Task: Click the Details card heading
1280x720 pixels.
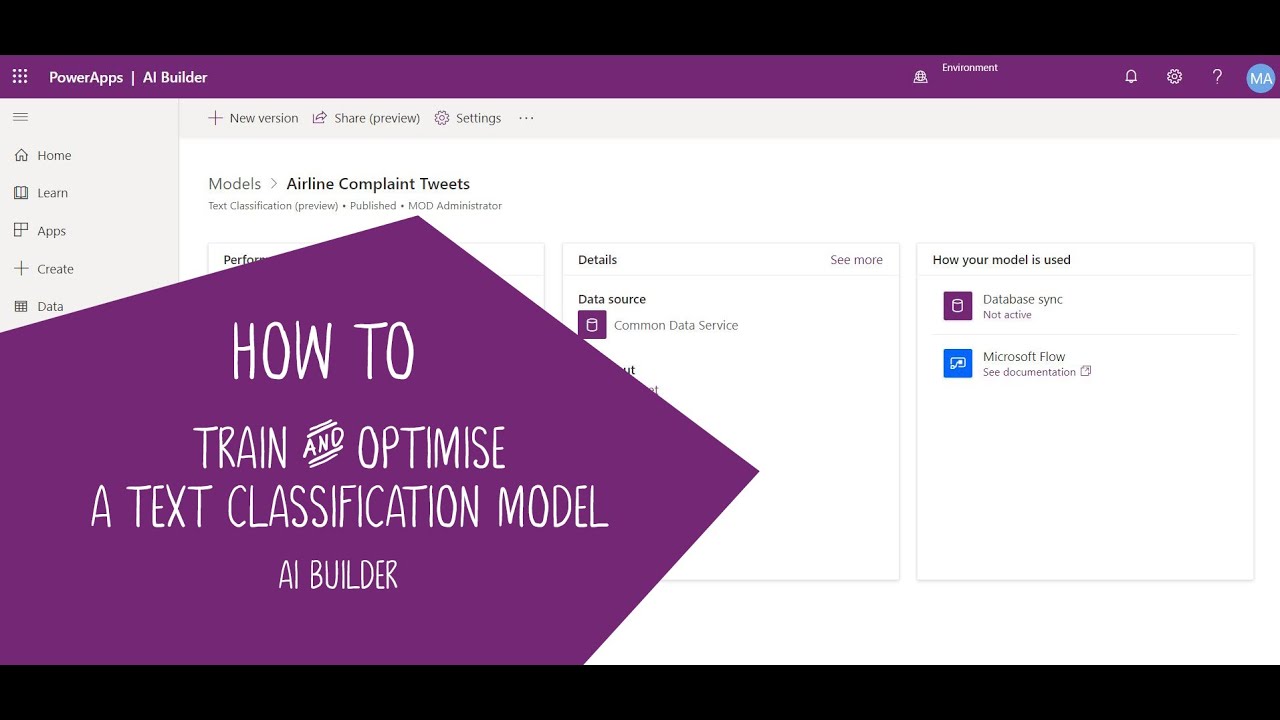Action: point(597,260)
